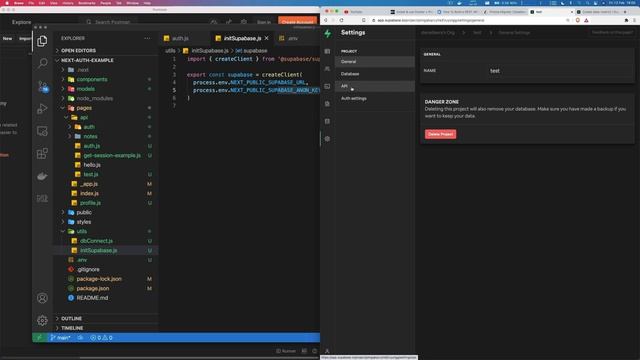Open the Docker view in VS Code

42,176
